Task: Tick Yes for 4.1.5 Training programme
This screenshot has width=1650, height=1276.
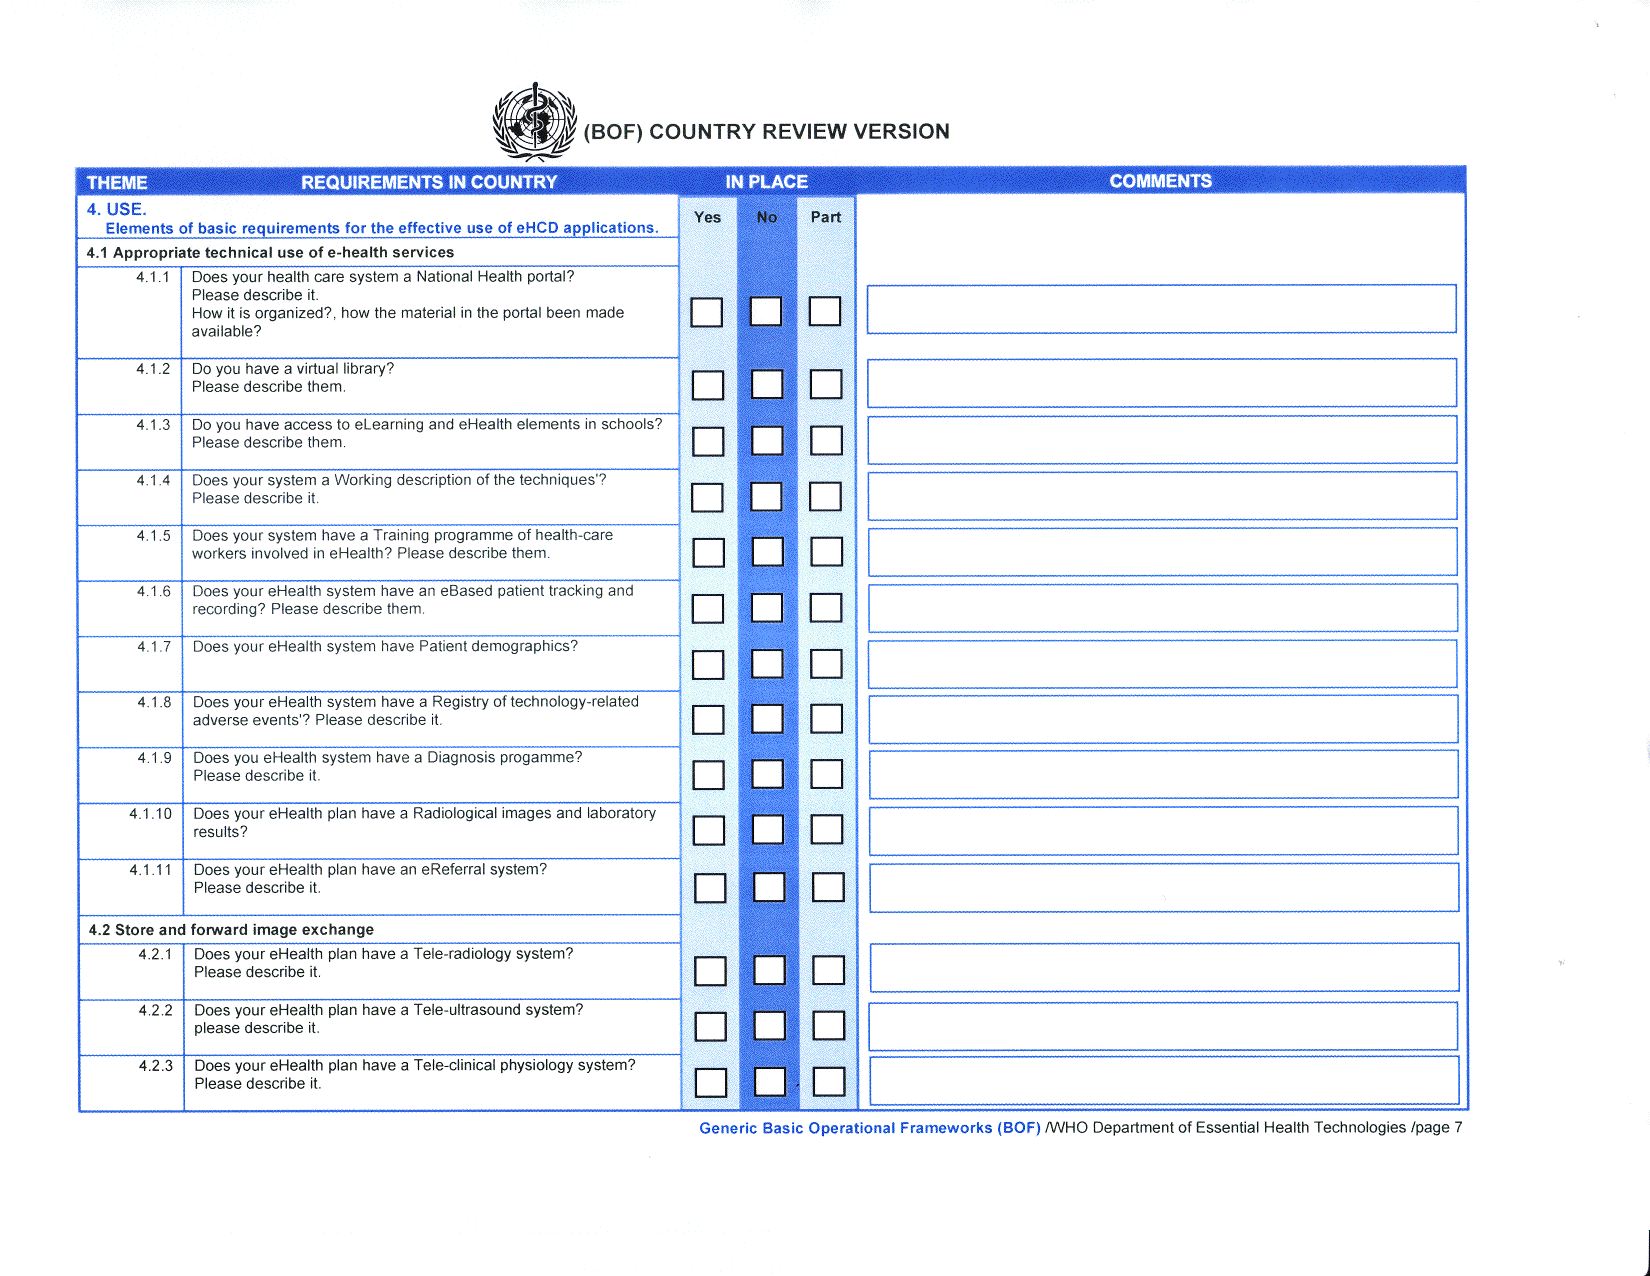Action: [x=708, y=552]
